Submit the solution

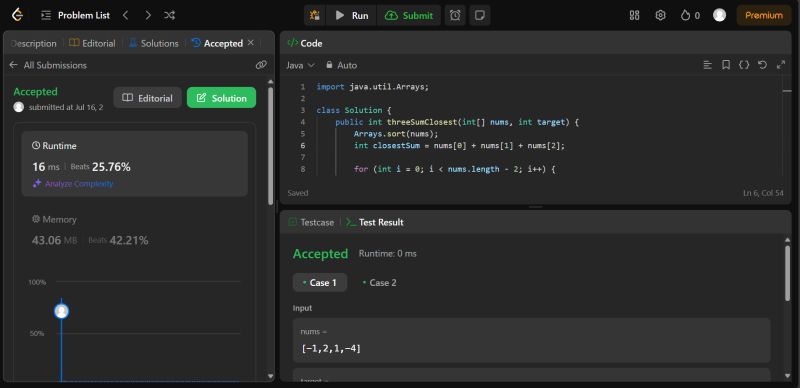pyautogui.click(x=409, y=15)
